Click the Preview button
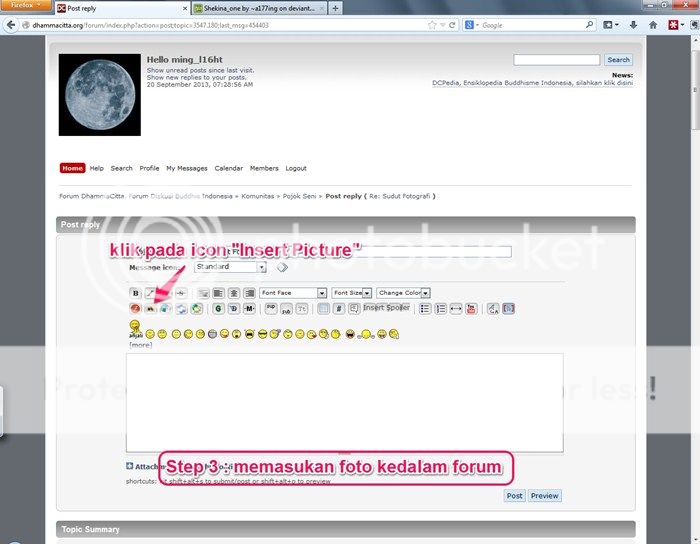Viewport: 700px width, 544px height. coord(544,495)
